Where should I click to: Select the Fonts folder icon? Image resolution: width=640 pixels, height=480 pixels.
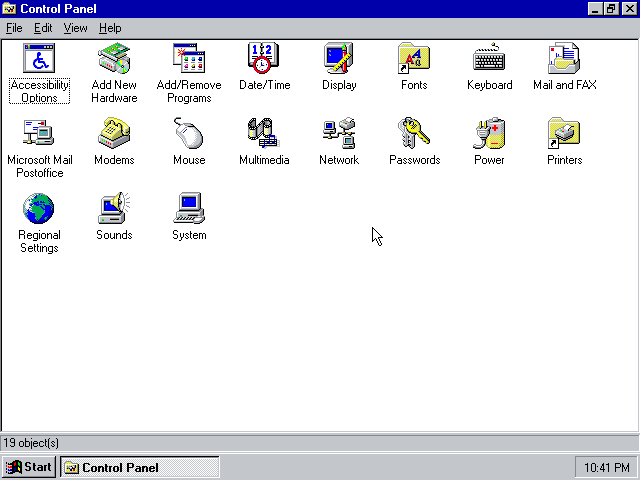click(414, 58)
